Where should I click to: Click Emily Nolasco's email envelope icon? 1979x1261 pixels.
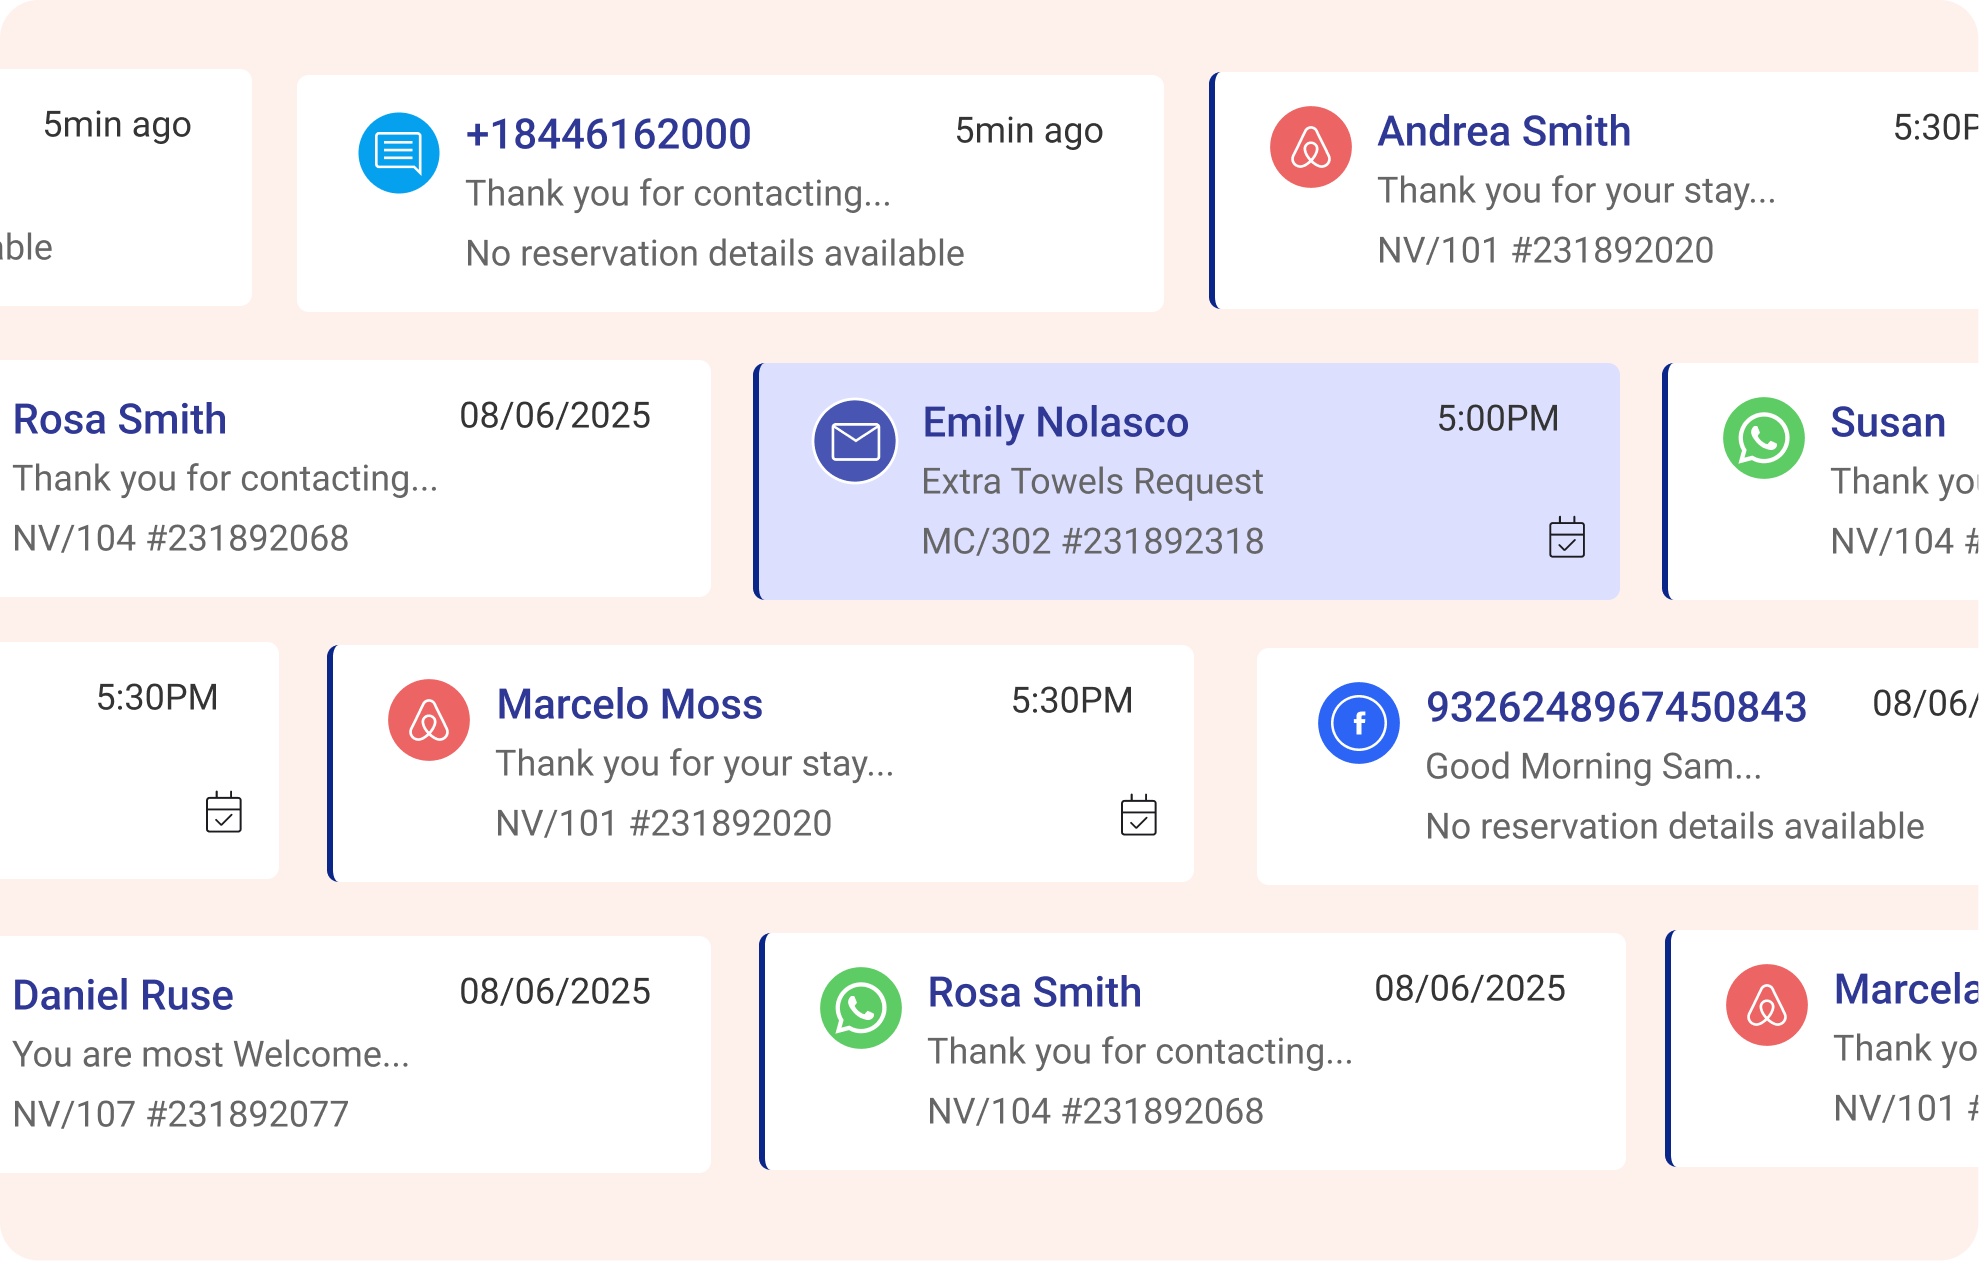coord(855,441)
